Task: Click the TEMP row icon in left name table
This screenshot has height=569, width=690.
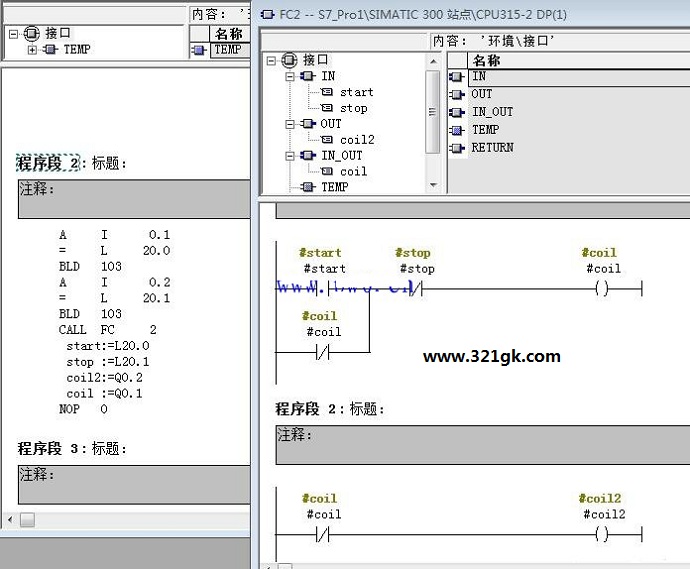Action: [x=199, y=50]
